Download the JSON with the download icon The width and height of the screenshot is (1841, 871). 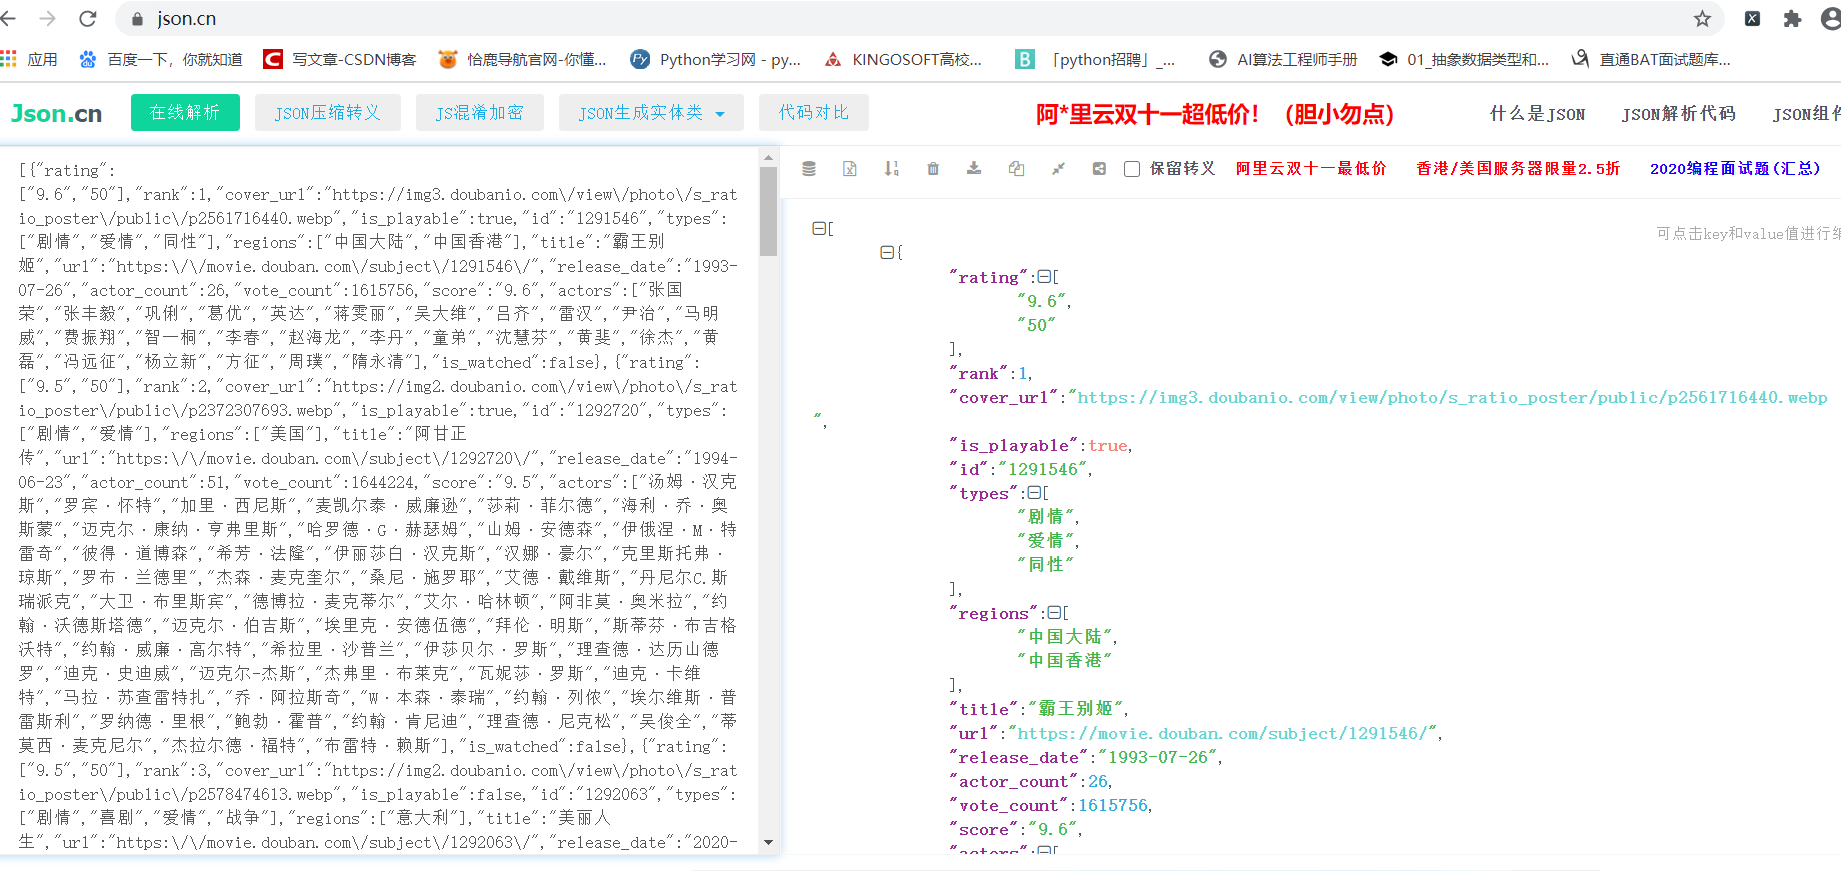click(974, 169)
